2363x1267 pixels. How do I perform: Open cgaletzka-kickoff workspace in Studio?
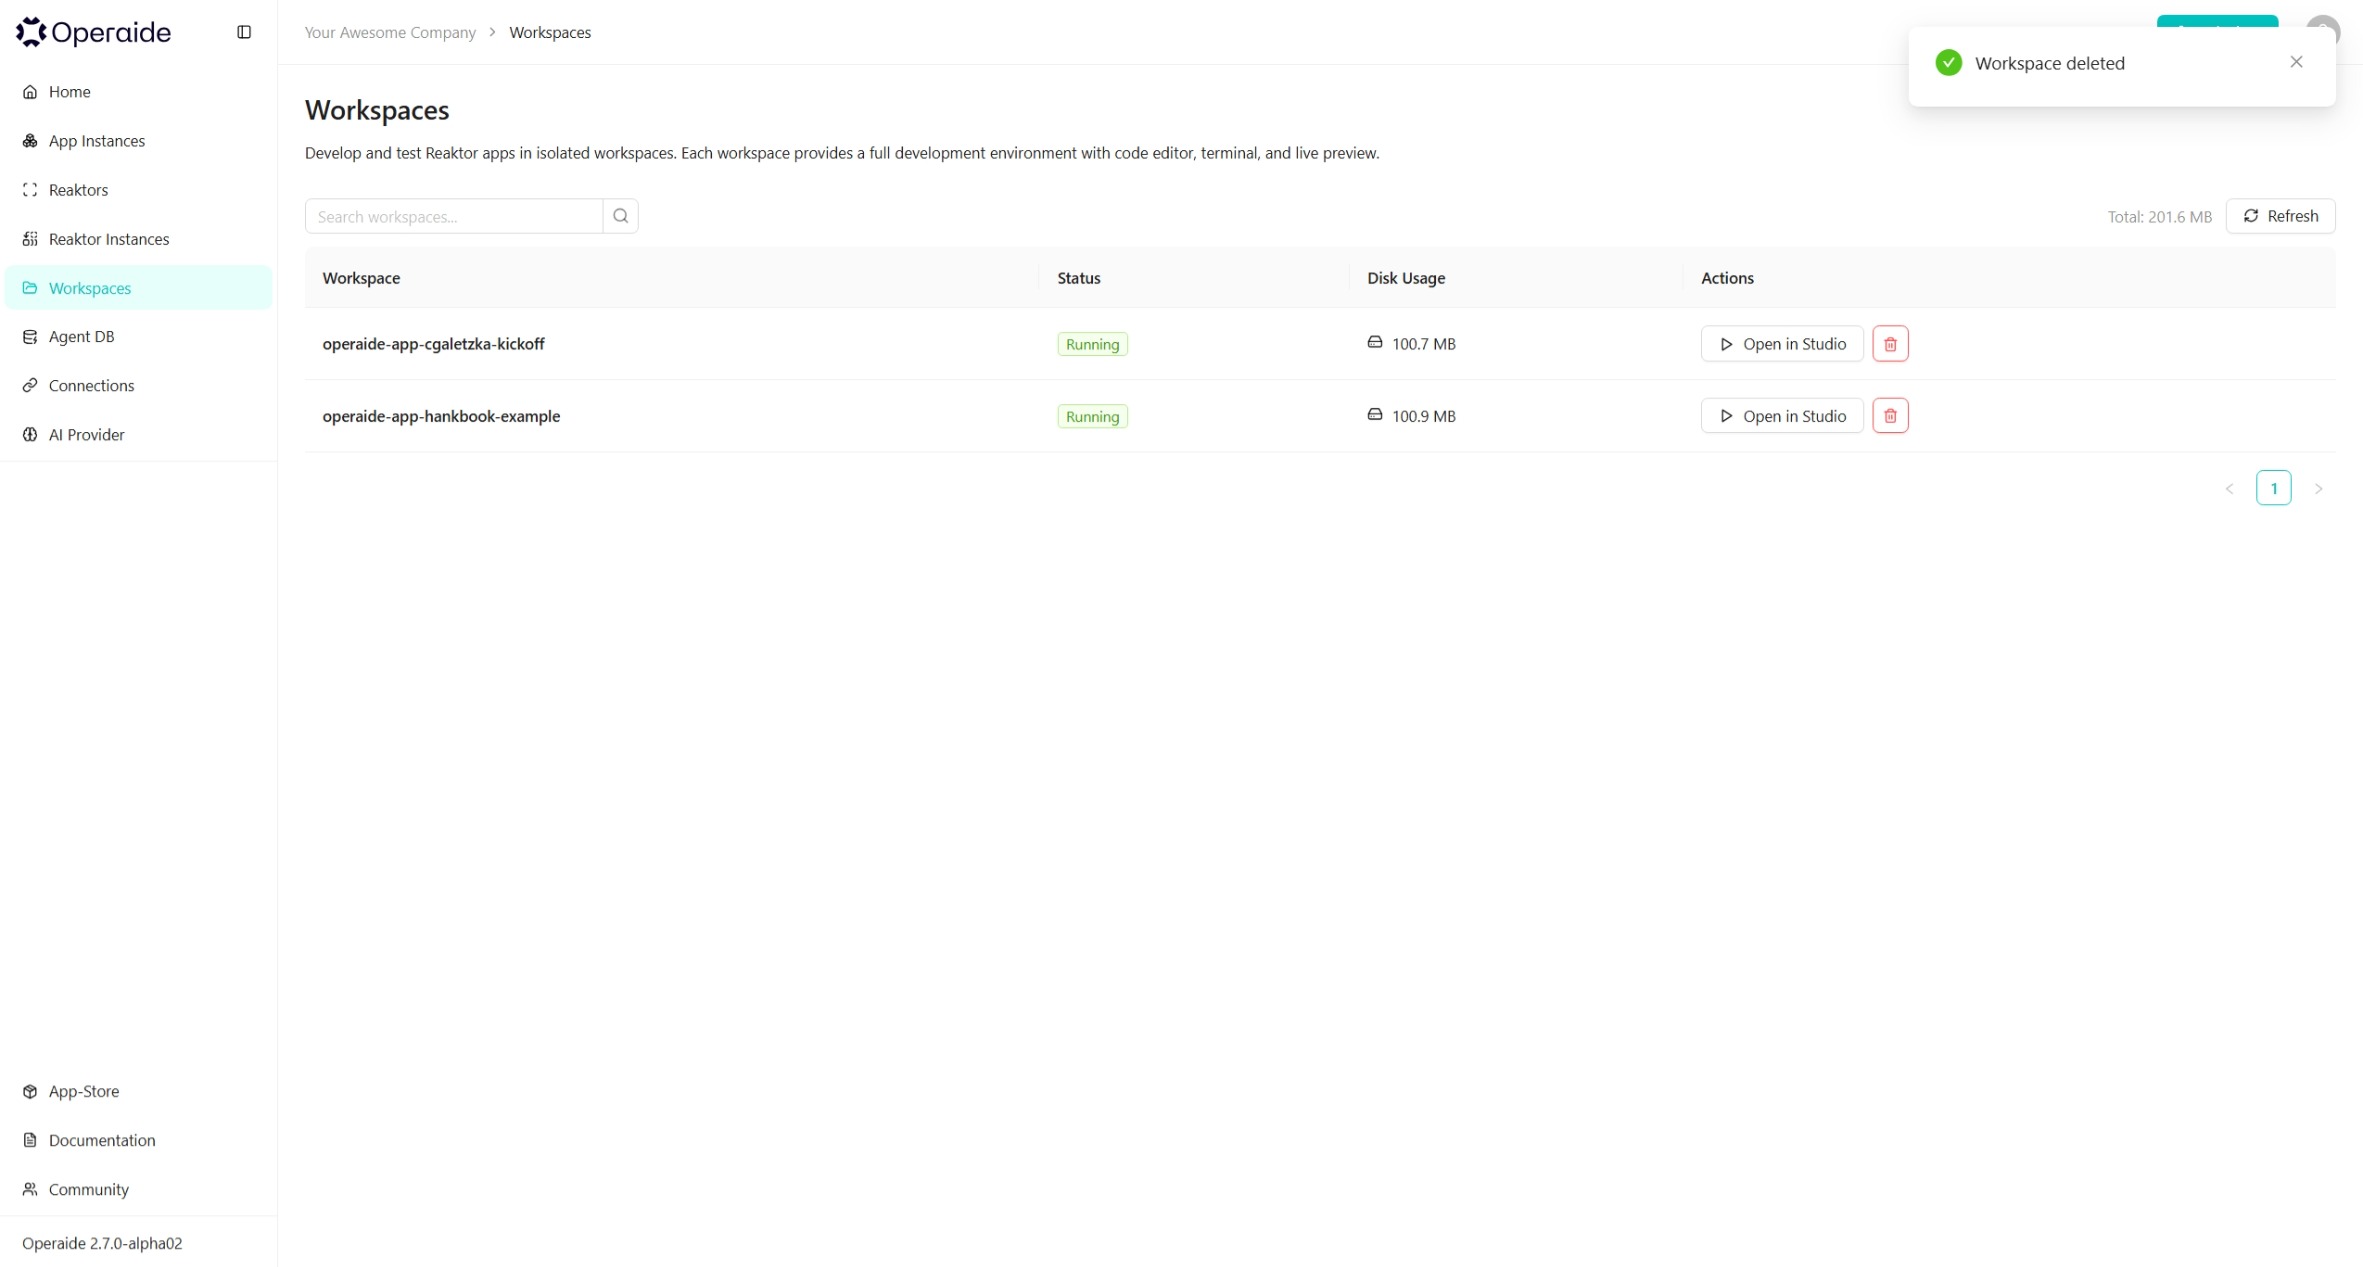[x=1782, y=344]
